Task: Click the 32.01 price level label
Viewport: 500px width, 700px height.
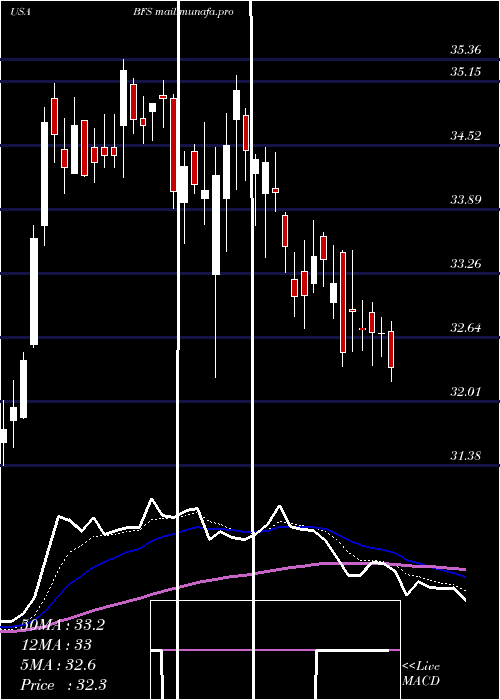Action: click(x=466, y=392)
